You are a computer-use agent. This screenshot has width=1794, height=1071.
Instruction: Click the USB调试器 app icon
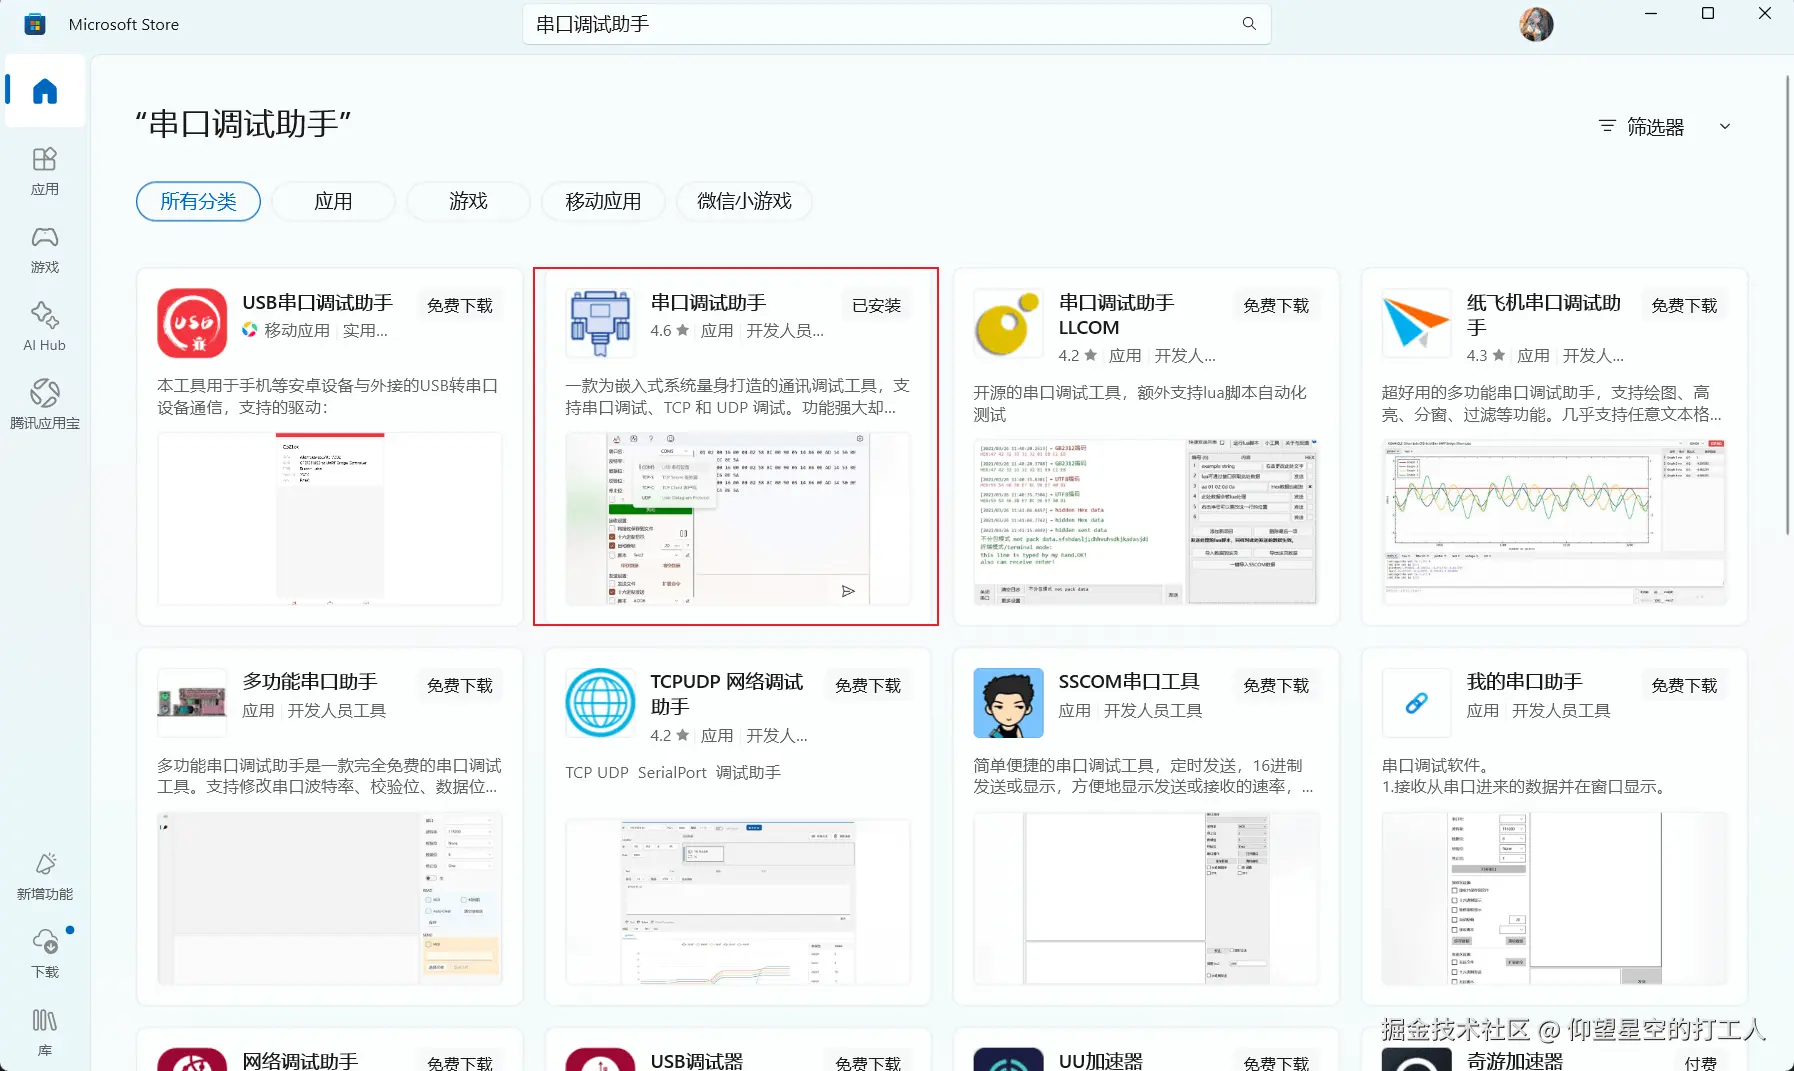(x=600, y=1060)
